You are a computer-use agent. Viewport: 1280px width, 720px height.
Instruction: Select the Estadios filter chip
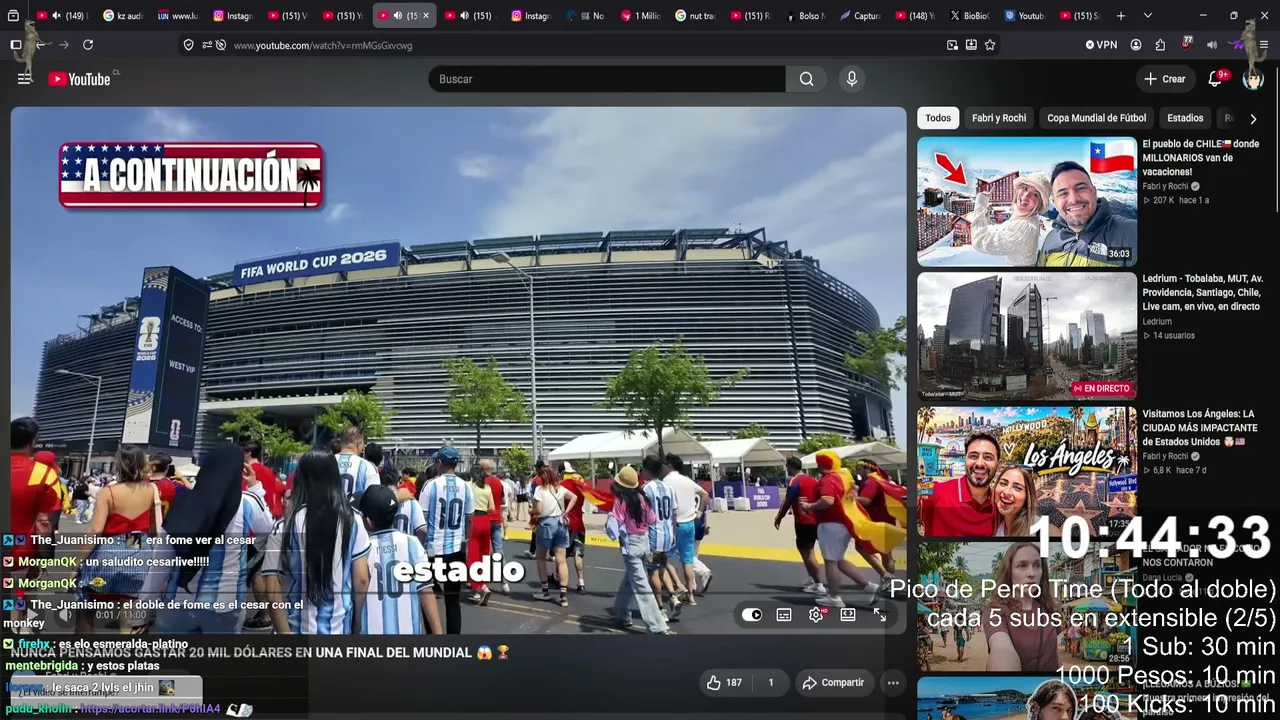point(1185,118)
